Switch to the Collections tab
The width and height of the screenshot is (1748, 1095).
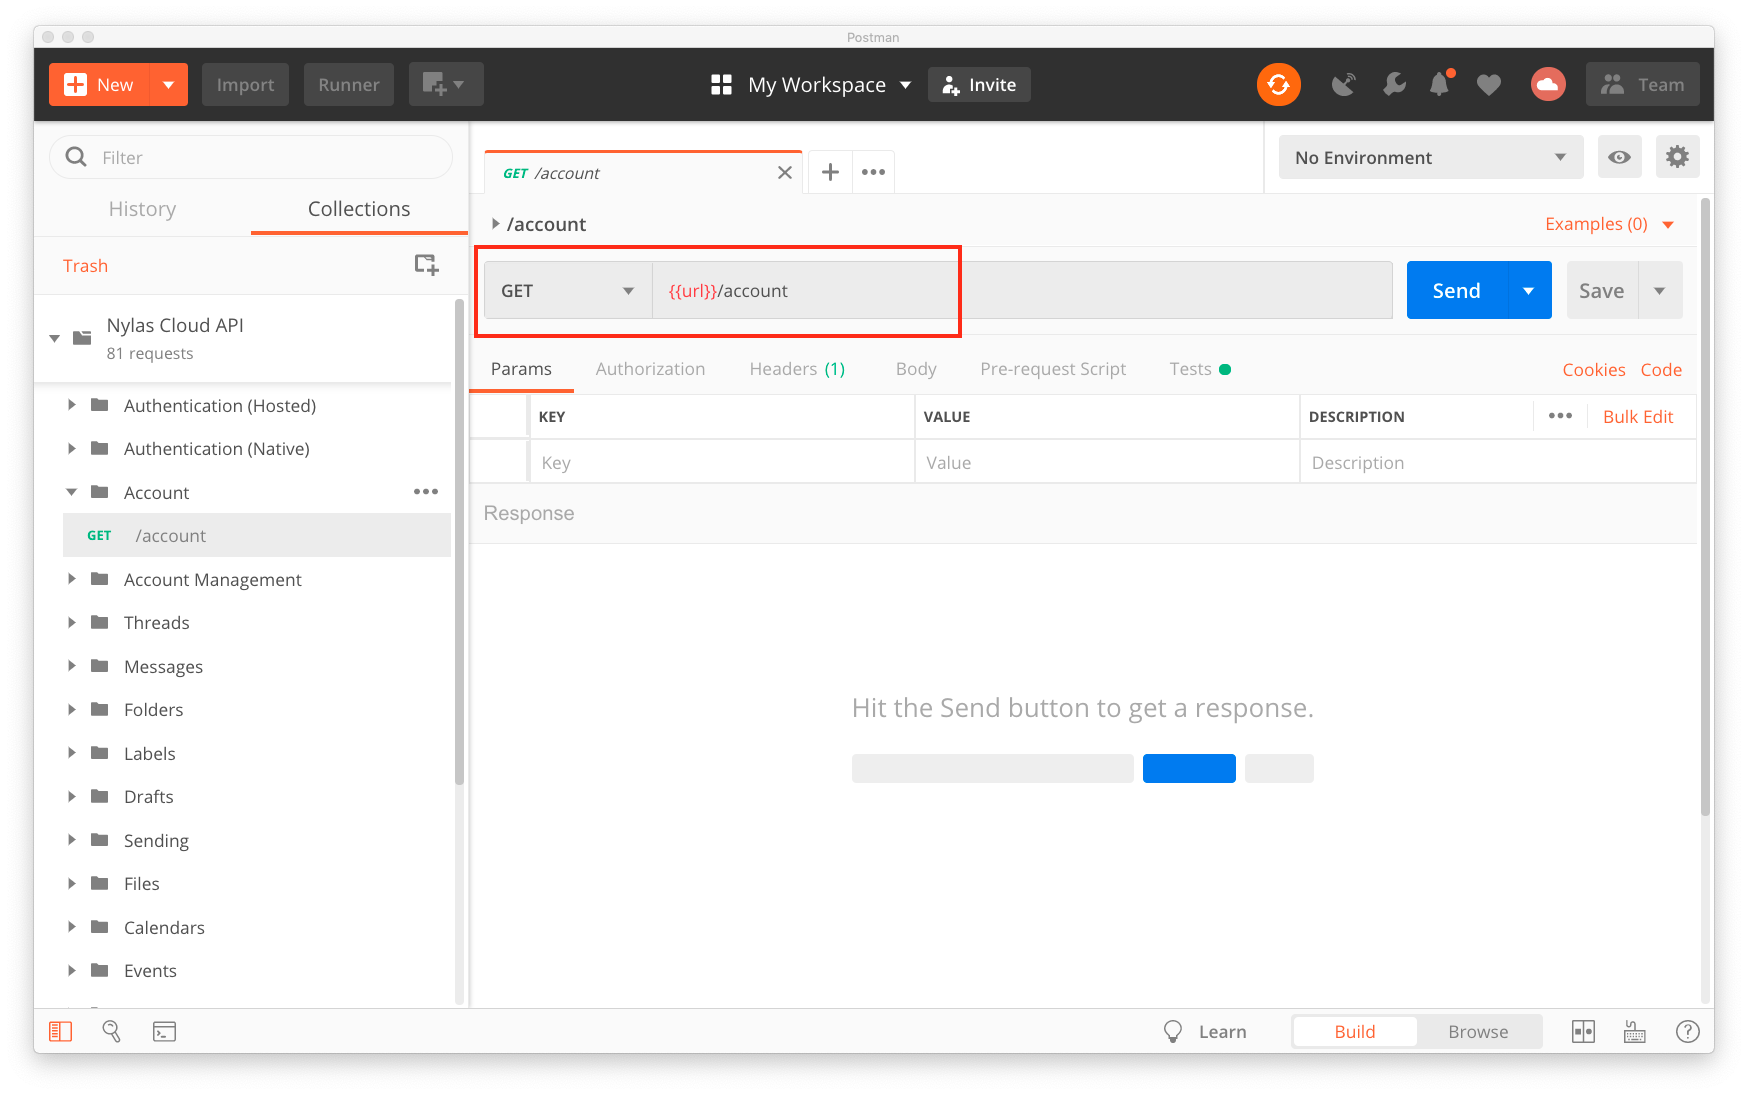[x=359, y=209]
